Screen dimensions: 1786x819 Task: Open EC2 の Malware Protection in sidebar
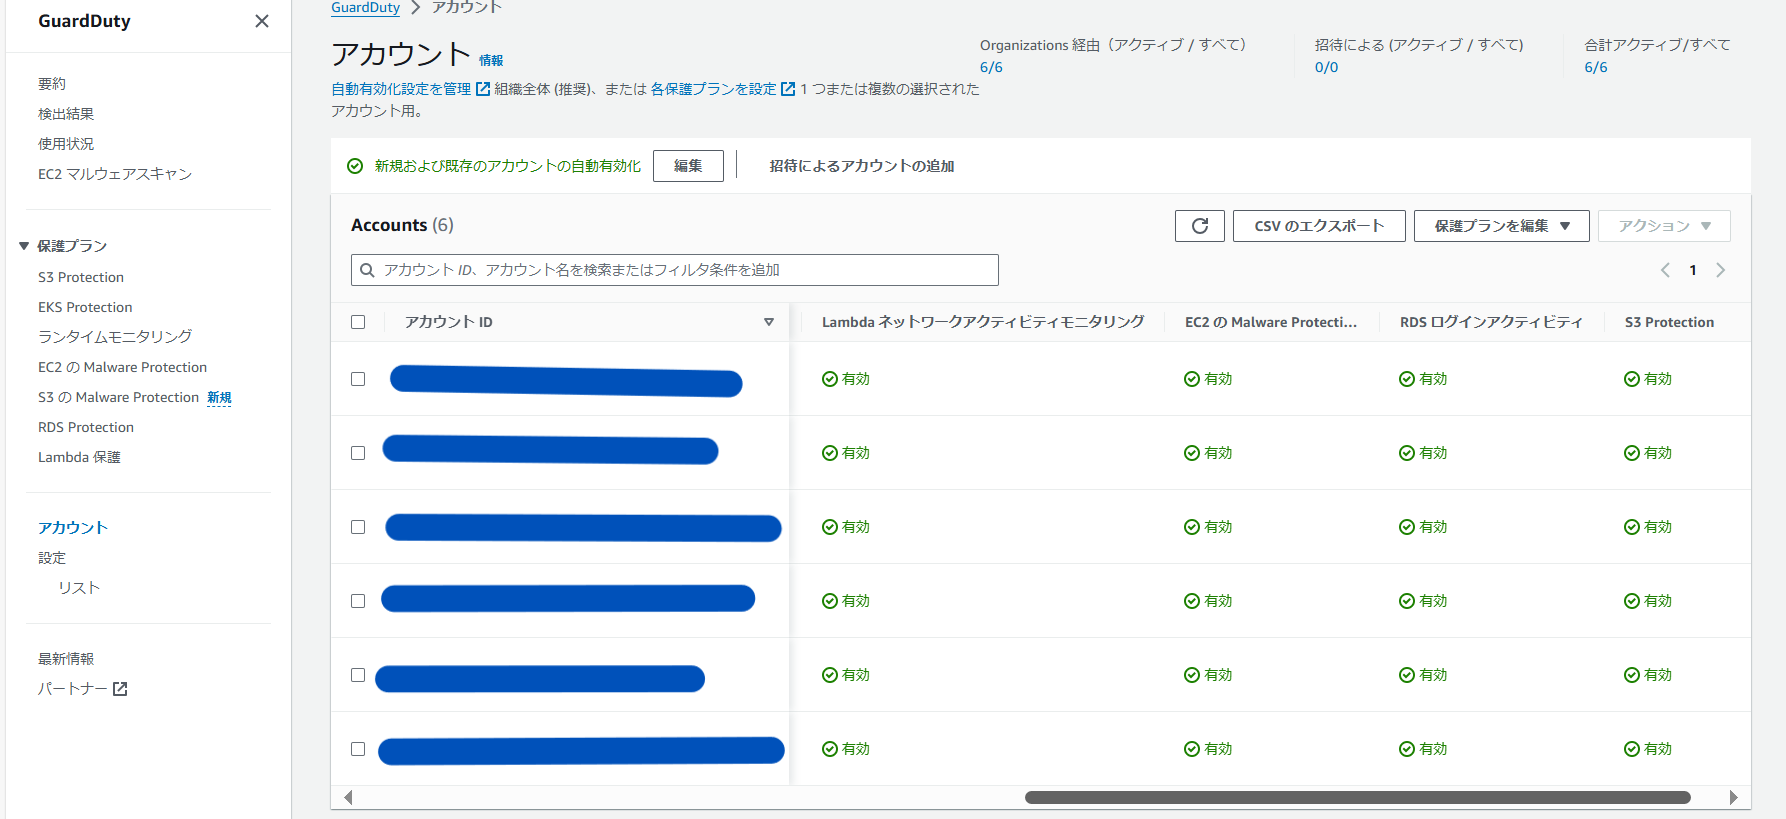122,367
